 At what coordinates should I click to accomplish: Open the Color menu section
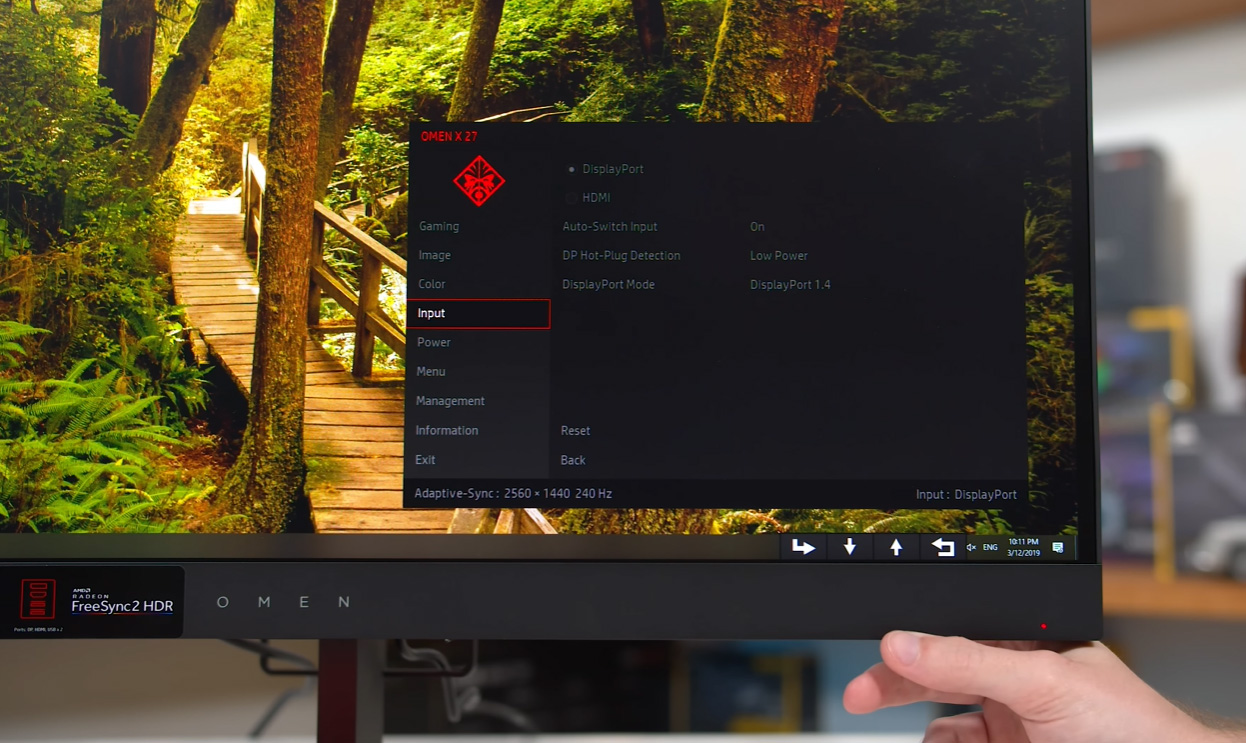click(431, 284)
